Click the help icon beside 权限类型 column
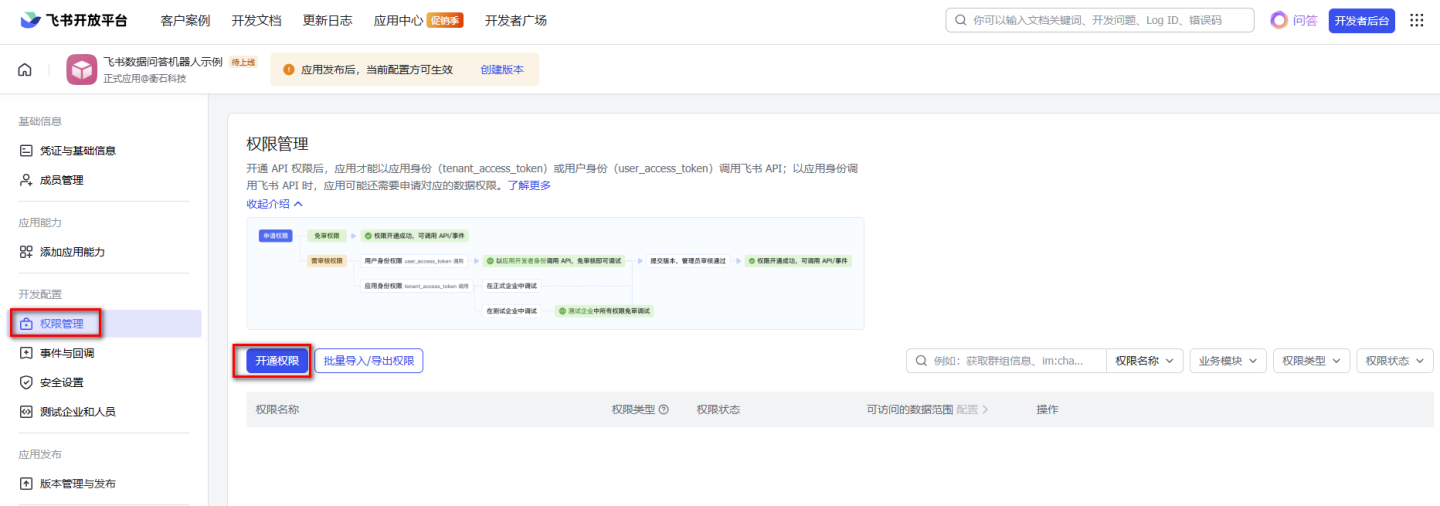 664,410
